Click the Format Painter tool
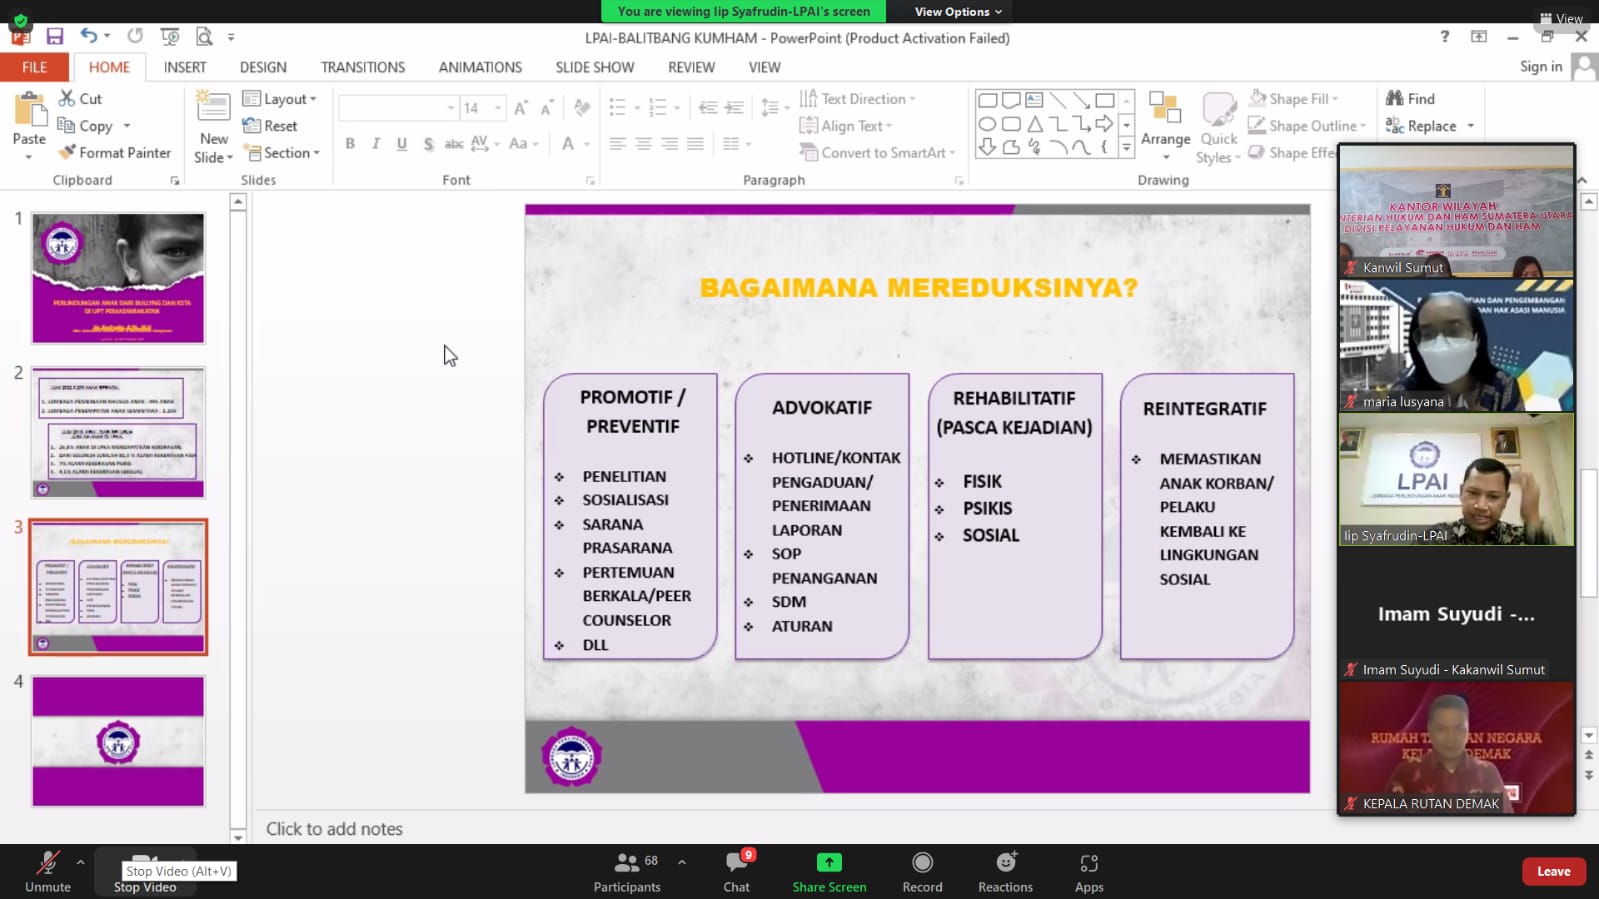Image resolution: width=1599 pixels, height=899 pixels. point(114,153)
